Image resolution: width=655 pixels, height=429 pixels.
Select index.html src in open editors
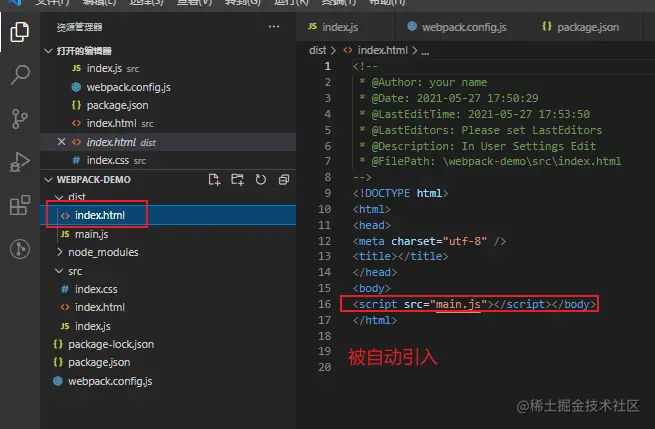(x=168, y=124)
